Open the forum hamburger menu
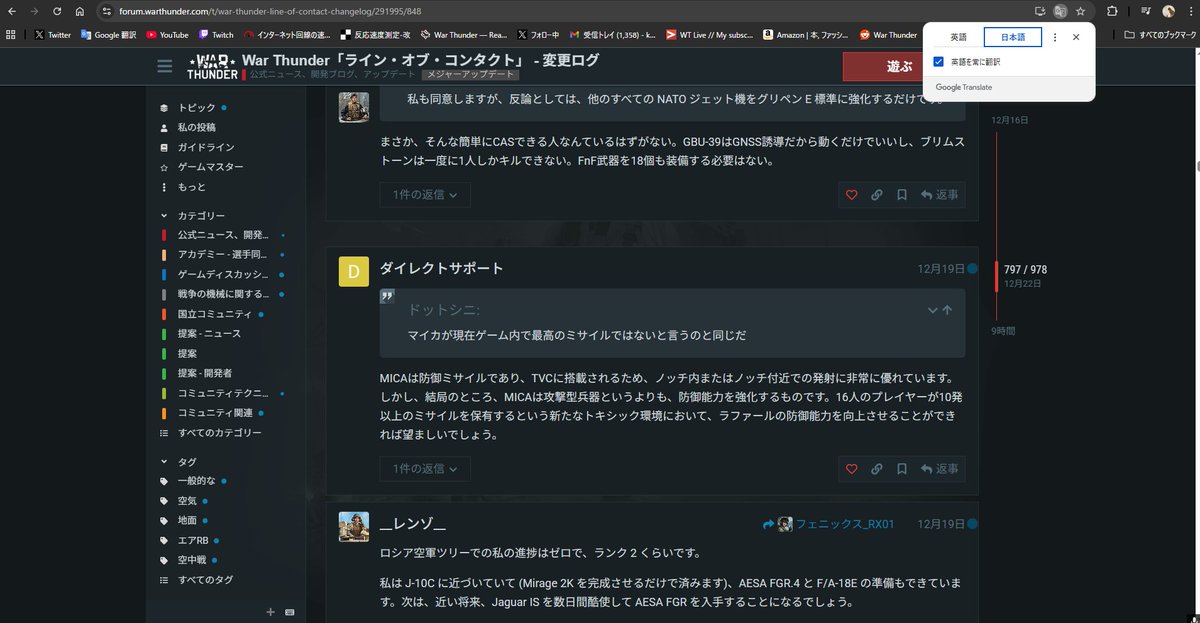 click(x=164, y=65)
